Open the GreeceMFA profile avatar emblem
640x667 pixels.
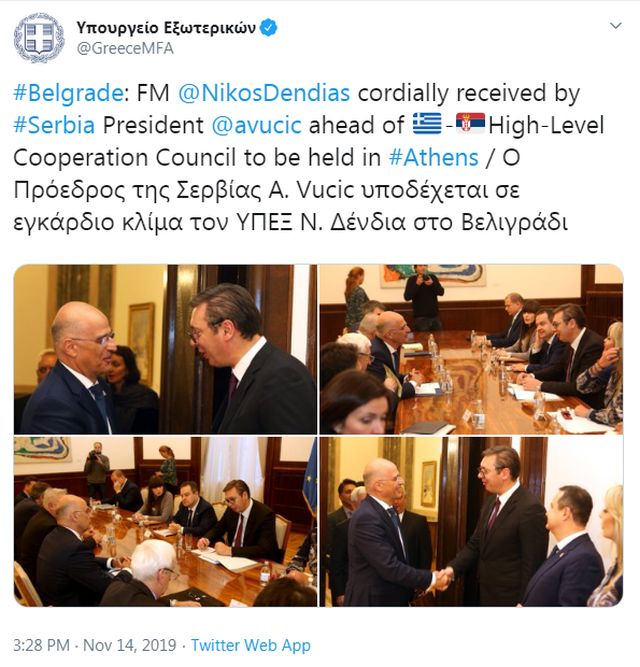point(39,38)
